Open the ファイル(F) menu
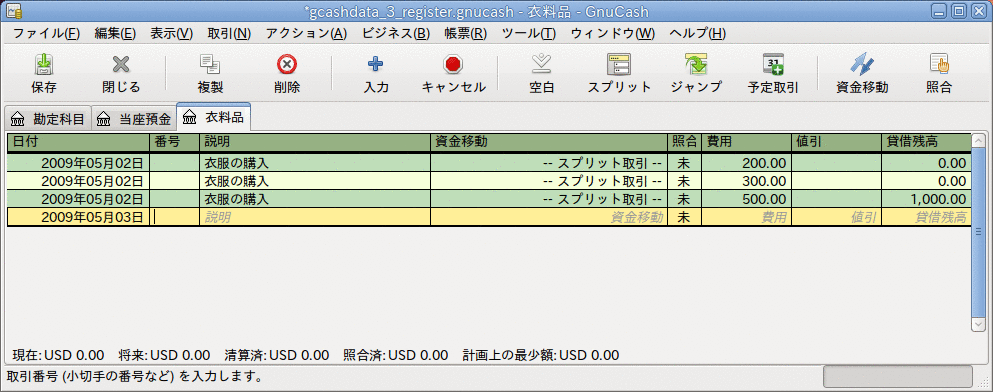Screen dimensions: 993x392 46,34
